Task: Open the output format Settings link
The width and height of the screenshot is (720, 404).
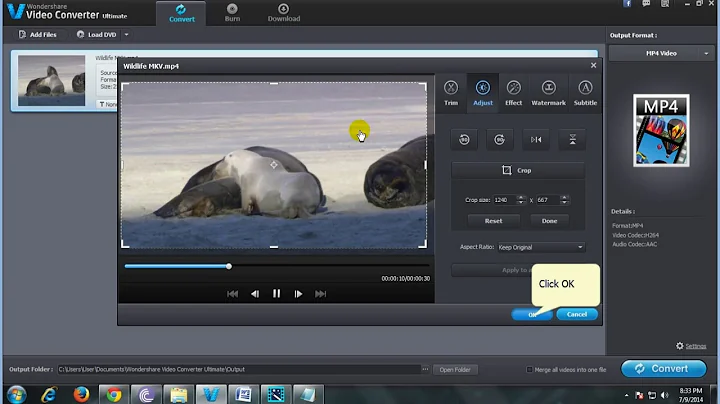Action: tap(695, 346)
